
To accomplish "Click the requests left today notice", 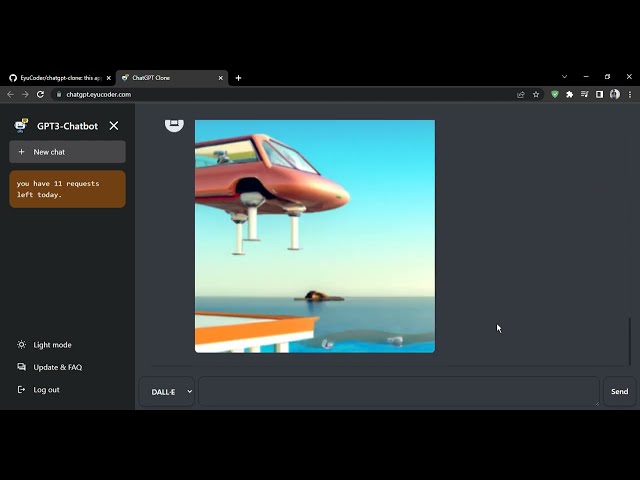I will pyautogui.click(x=67, y=189).
